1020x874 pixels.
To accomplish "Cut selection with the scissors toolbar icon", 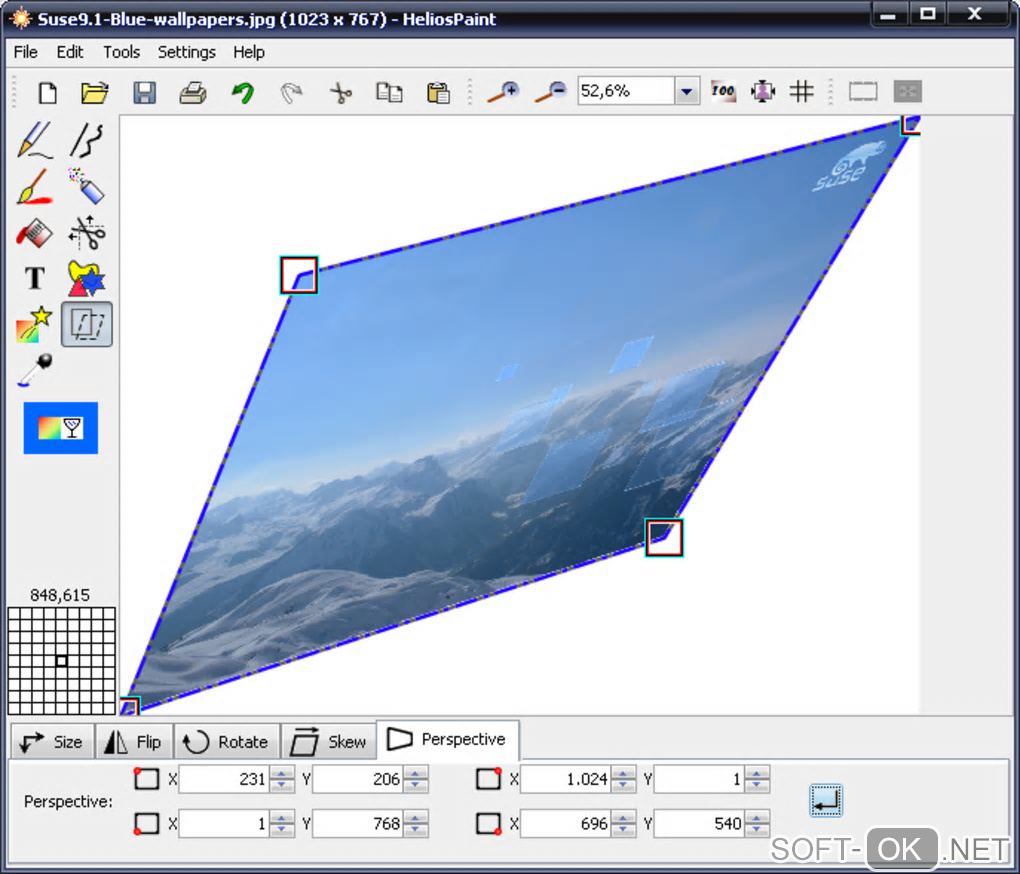I will 340,92.
